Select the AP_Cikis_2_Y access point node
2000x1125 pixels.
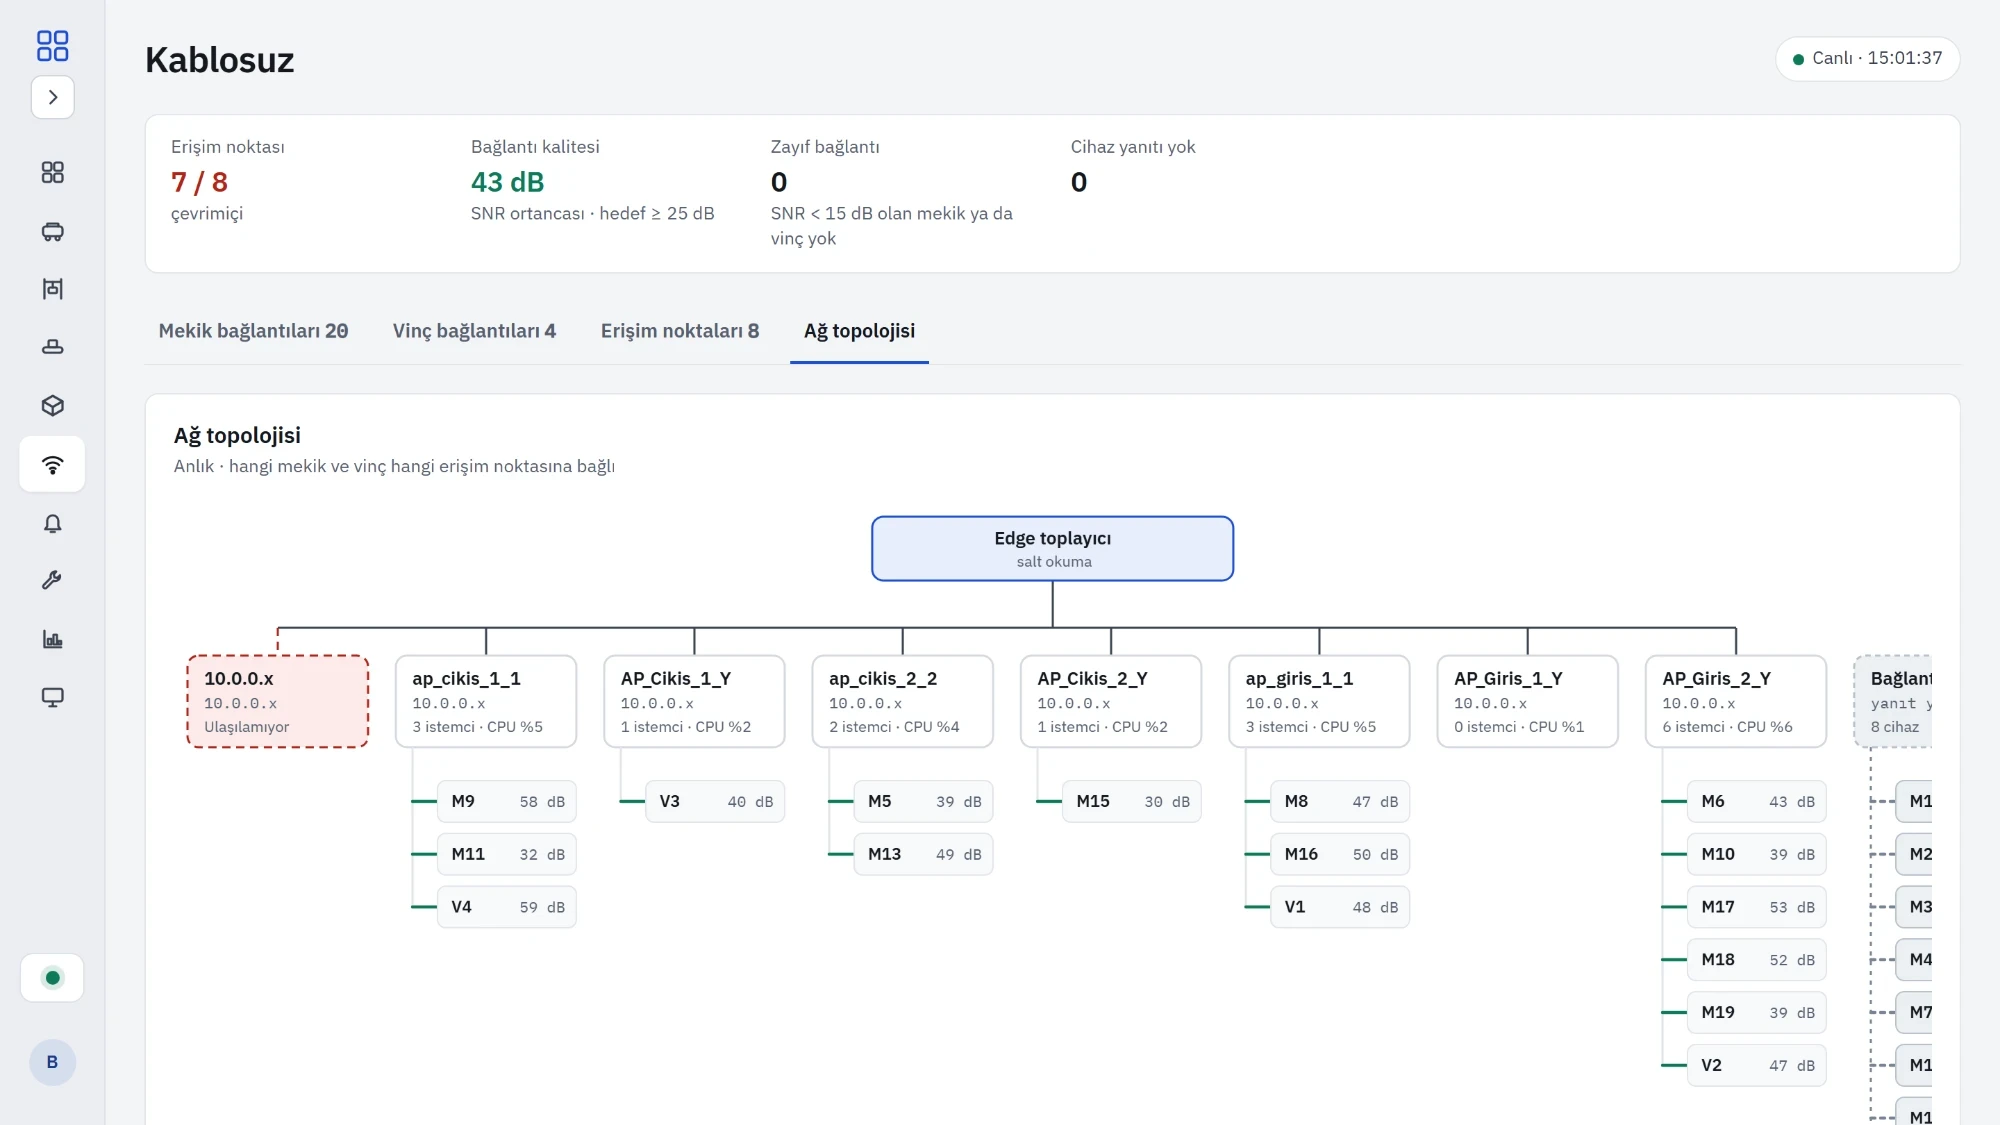[1111, 701]
